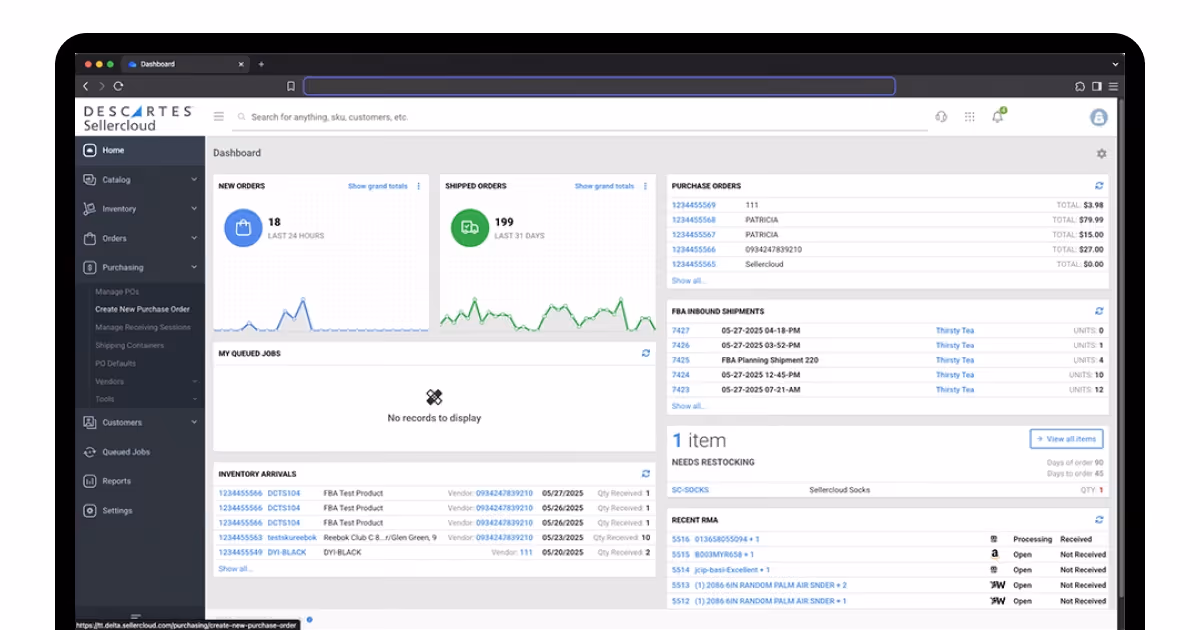Open Queued Jobs from the sidebar
1200x630 pixels.
point(125,452)
